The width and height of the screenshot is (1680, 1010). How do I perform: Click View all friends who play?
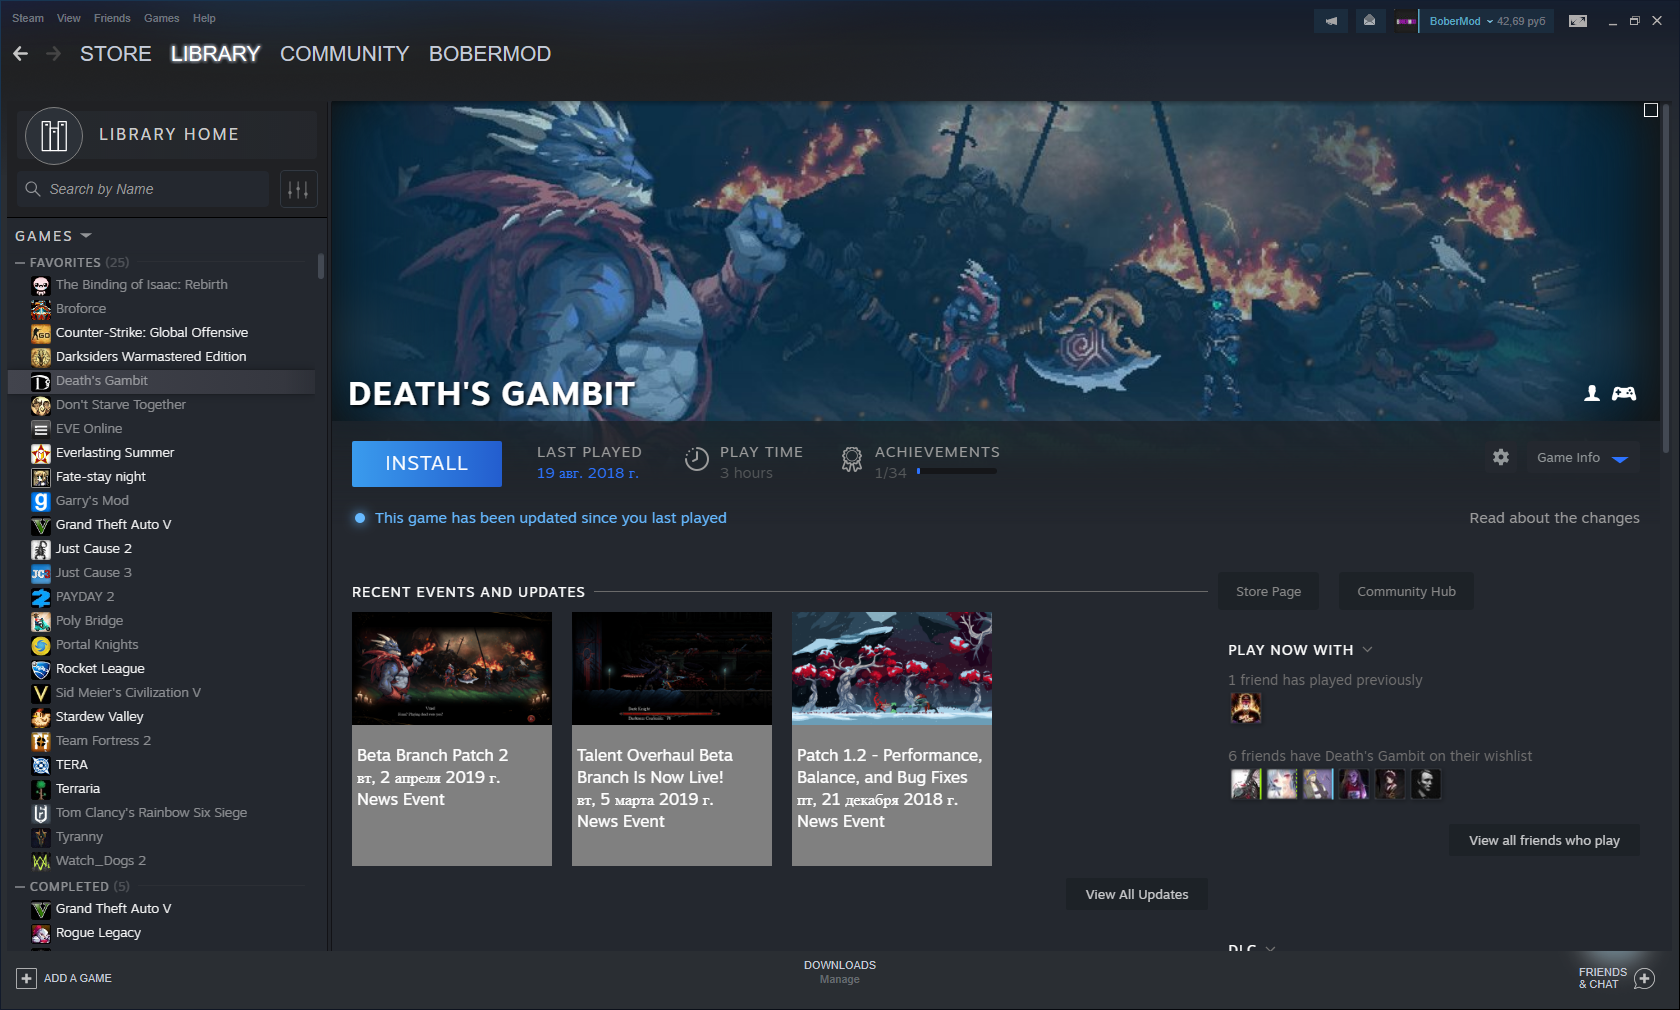(1545, 840)
